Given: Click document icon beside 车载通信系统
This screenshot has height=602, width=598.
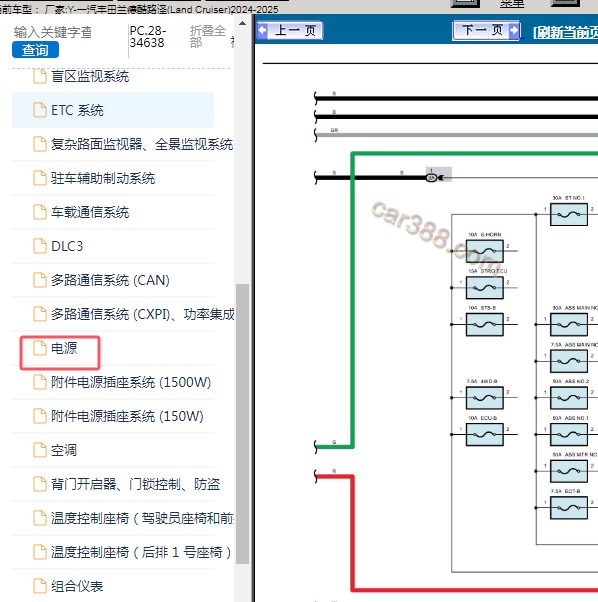Looking at the screenshot, I should [x=40, y=212].
